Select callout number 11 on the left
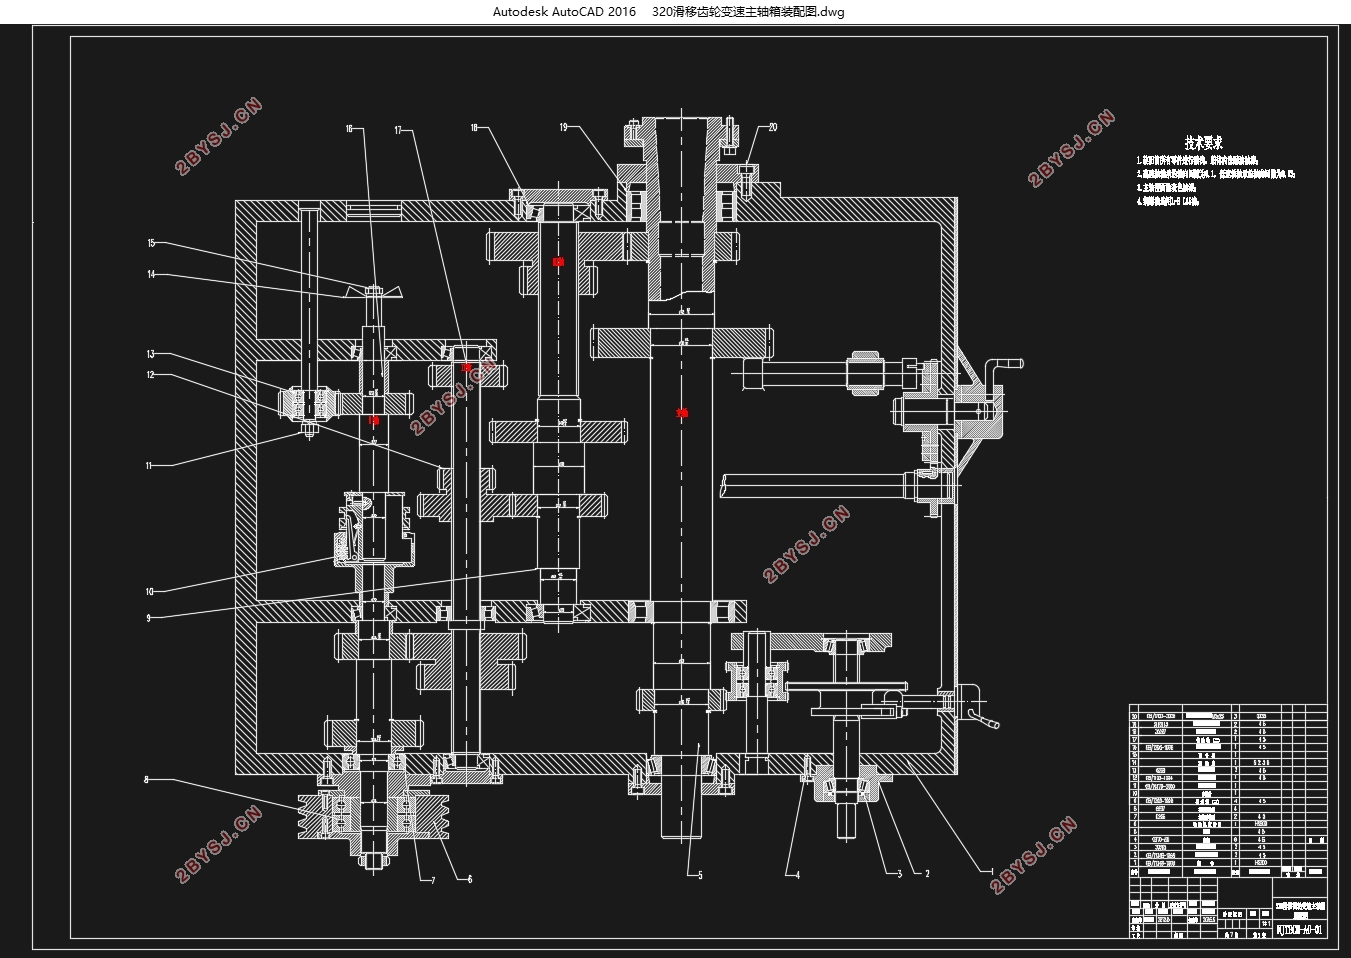 (149, 465)
